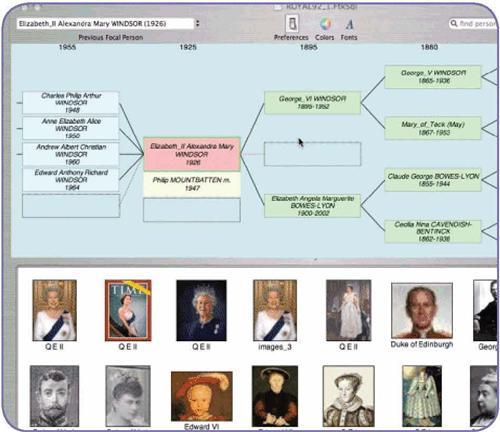This screenshot has height=432, width=500.
Task: Click Elizabeth Angela Marguerite BOWES-LYON box
Action: click(x=312, y=206)
